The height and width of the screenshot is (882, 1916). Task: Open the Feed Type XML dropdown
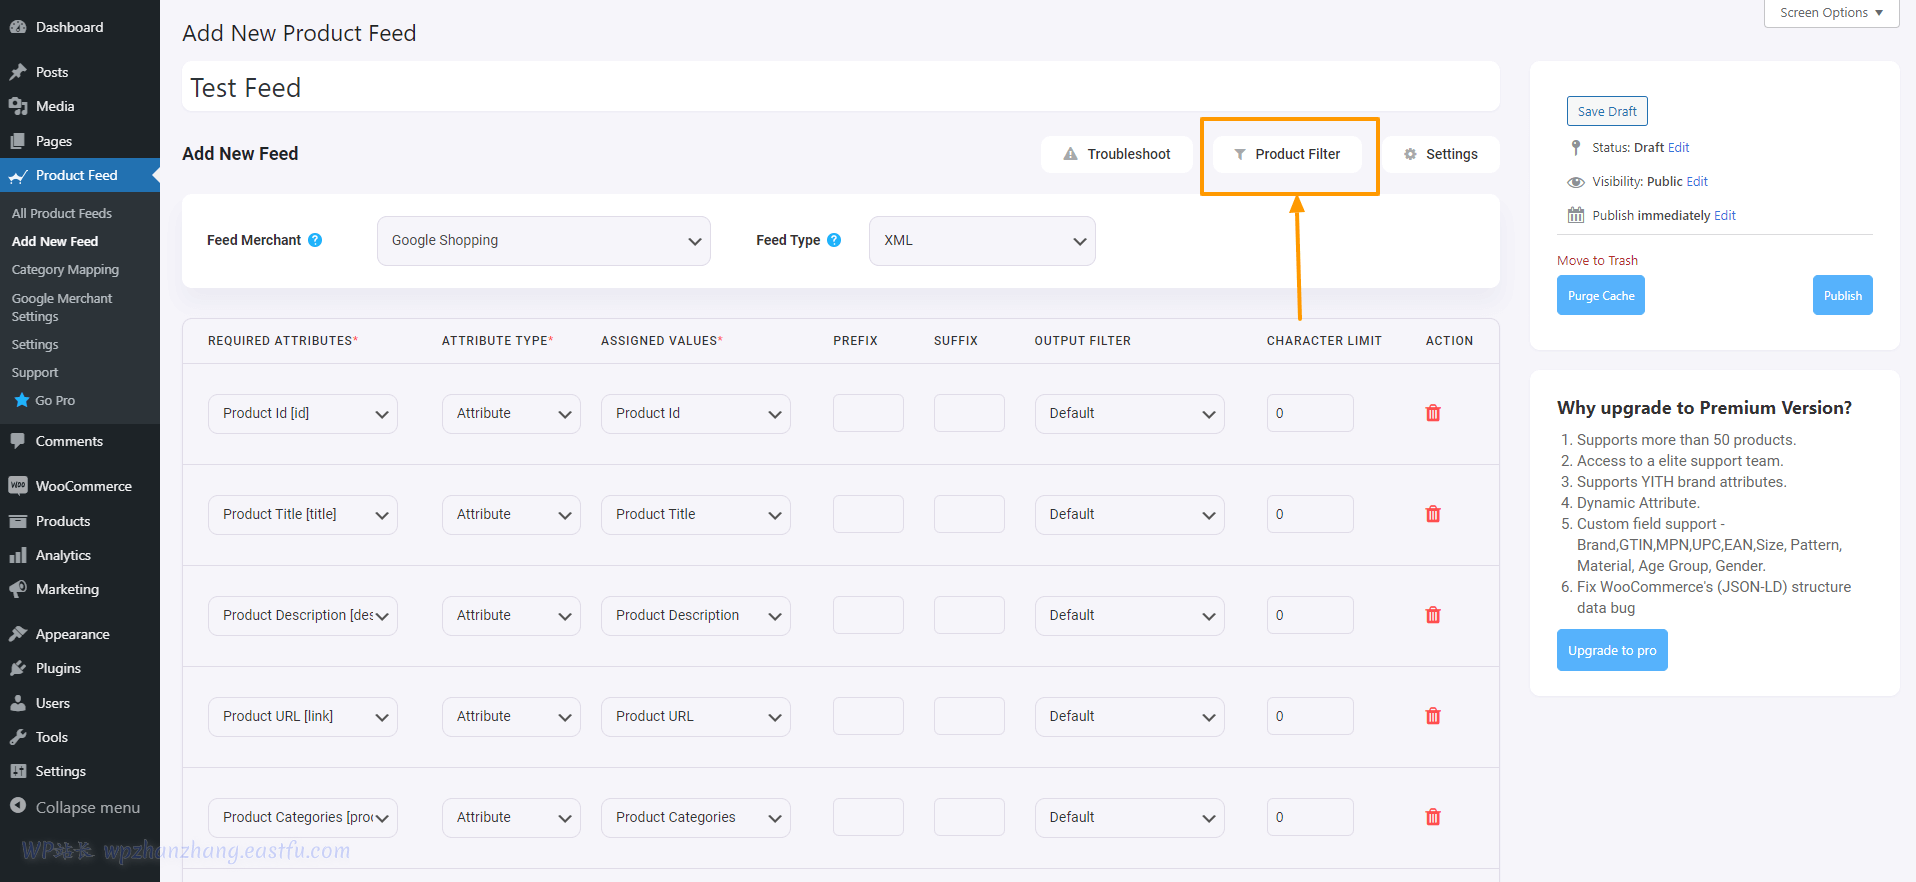click(x=981, y=241)
